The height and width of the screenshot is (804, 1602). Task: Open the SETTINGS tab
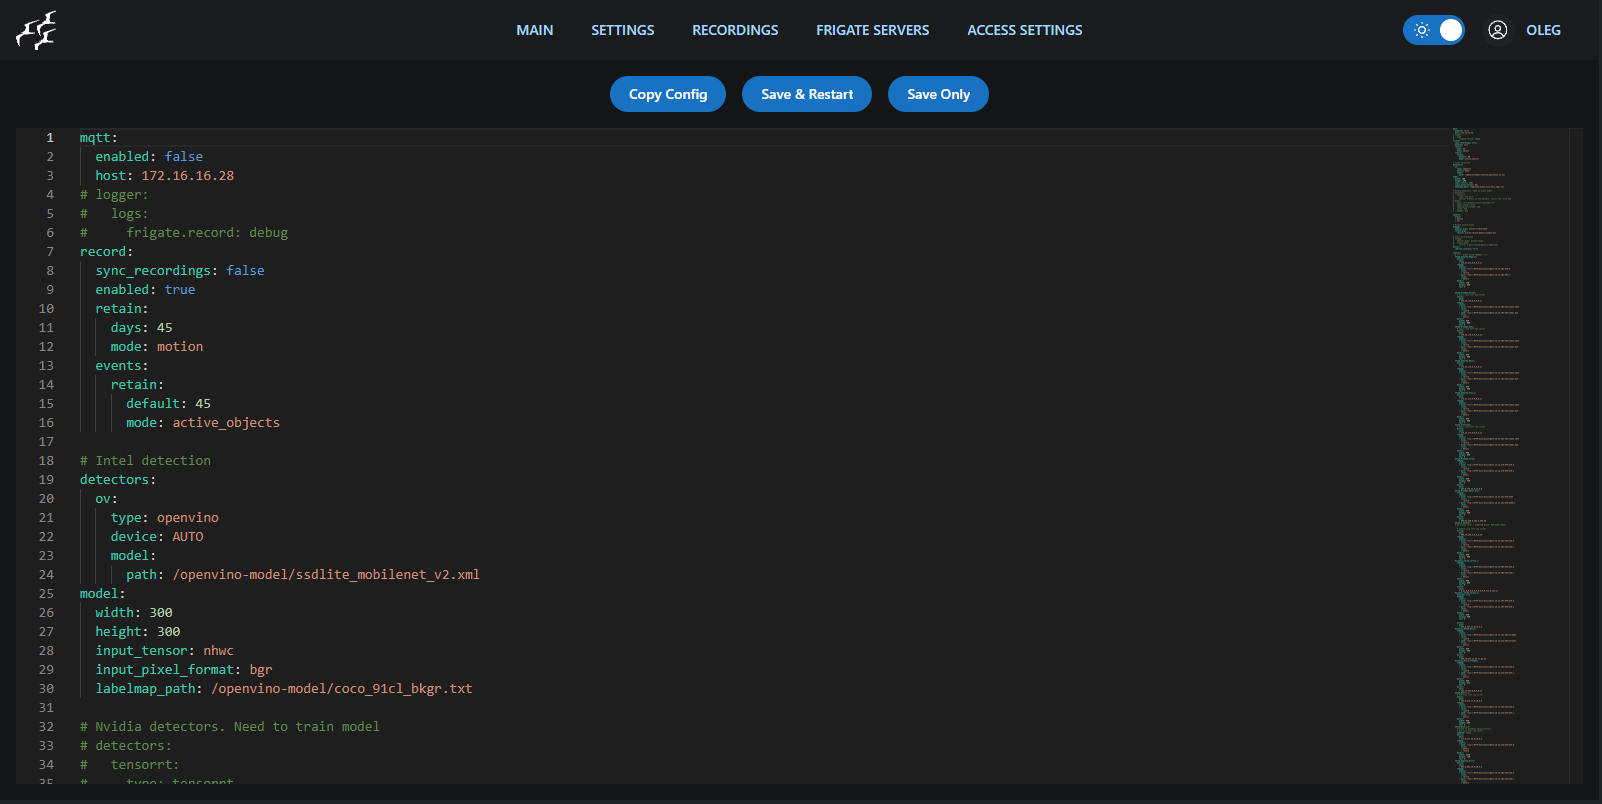pos(622,30)
